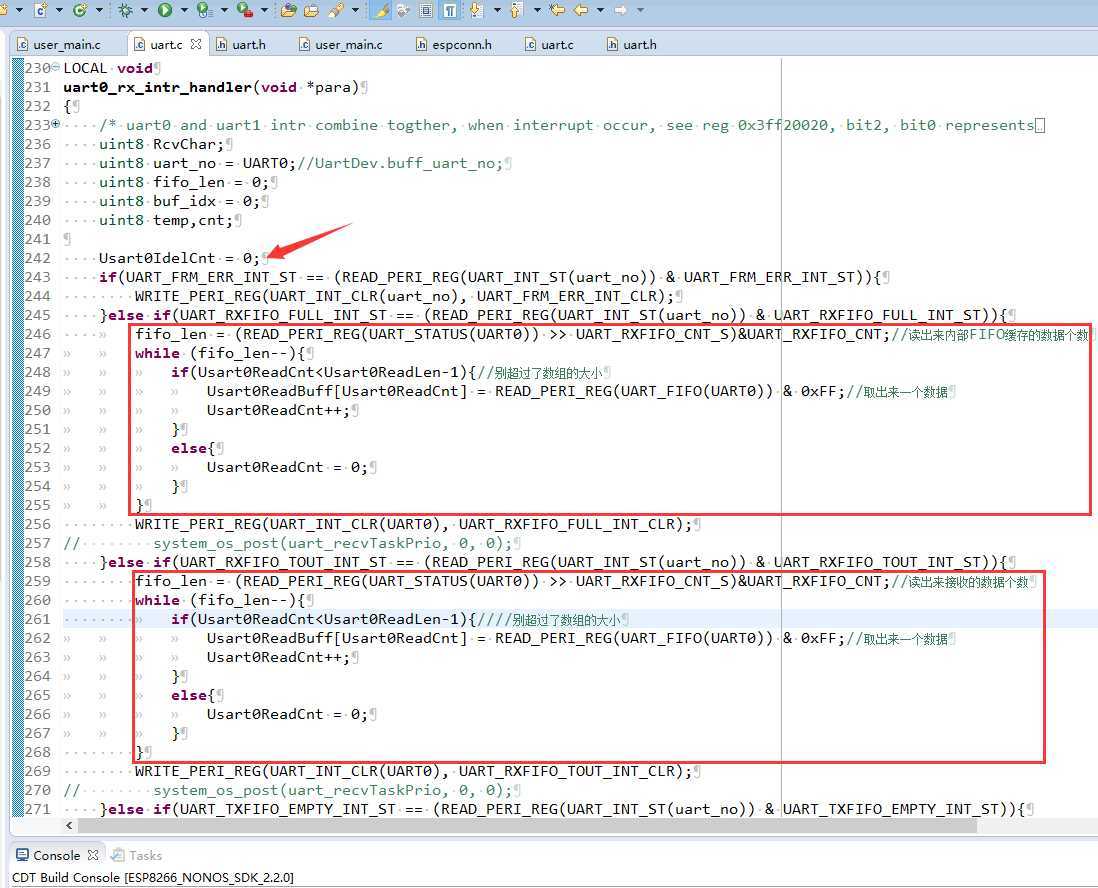This screenshot has height=888, width=1098.
Task: Switch to the espconn.h tab
Action: coord(453,45)
